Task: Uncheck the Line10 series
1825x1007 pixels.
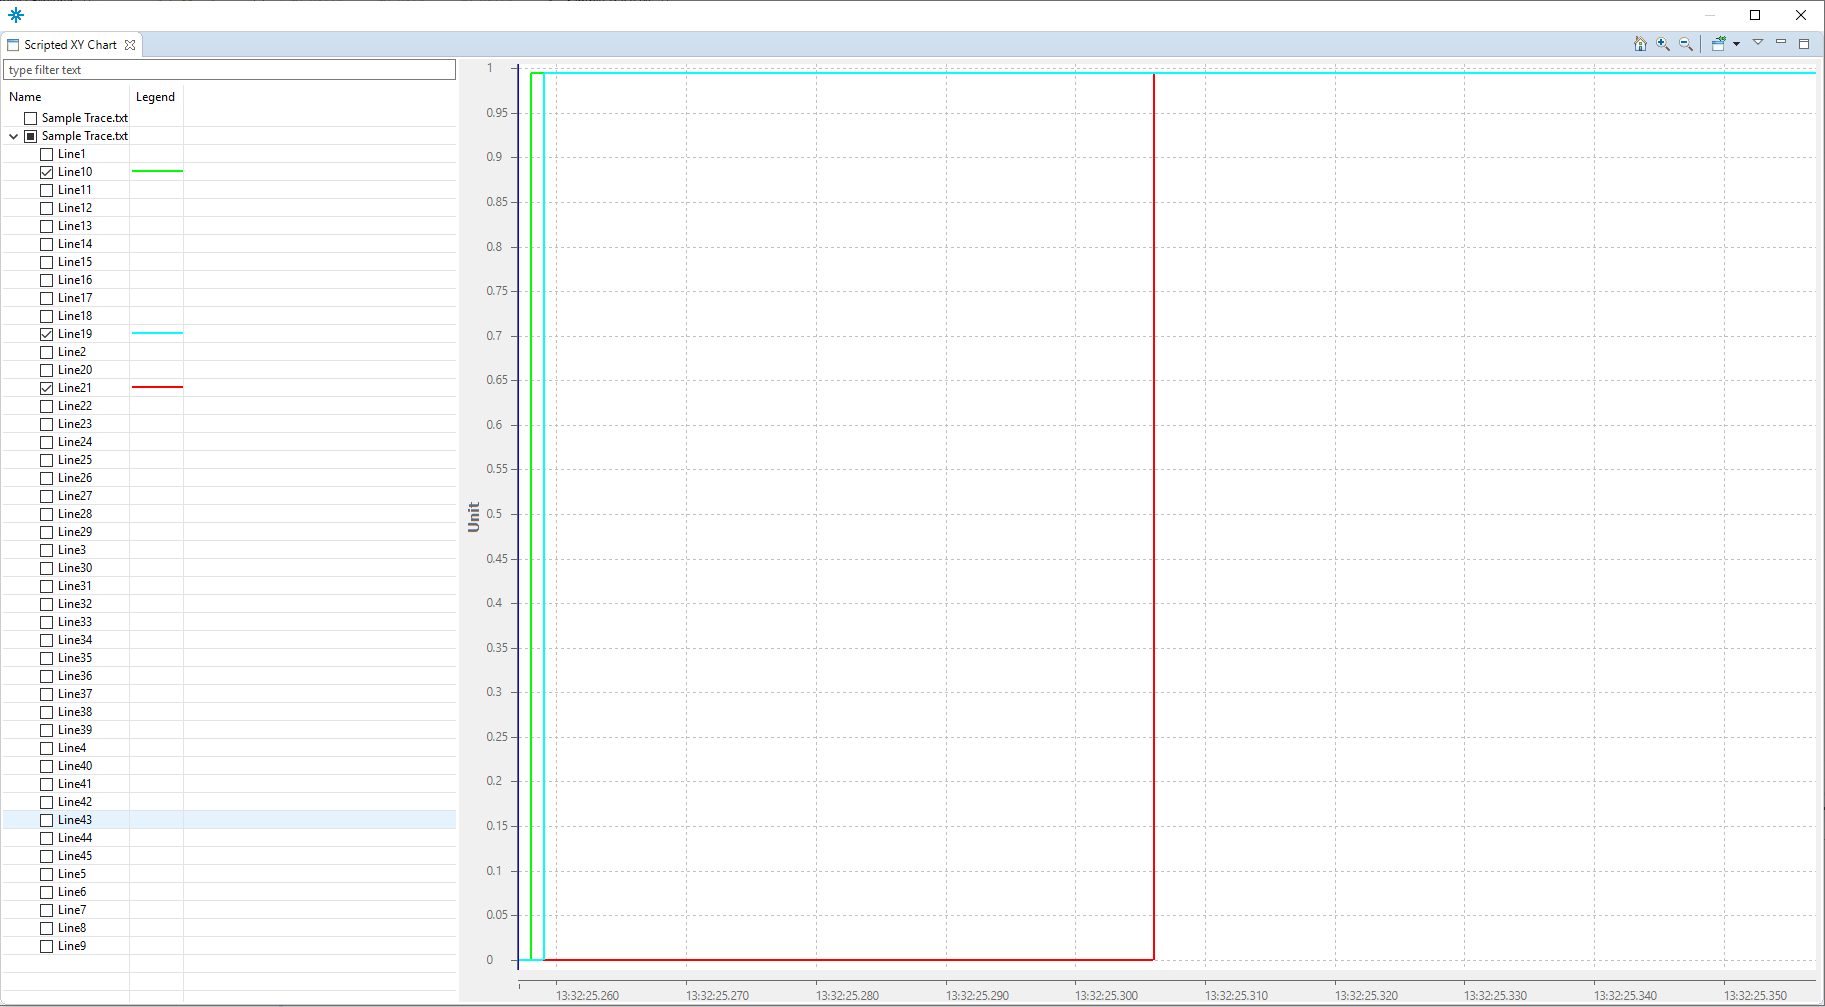Action: [47, 172]
